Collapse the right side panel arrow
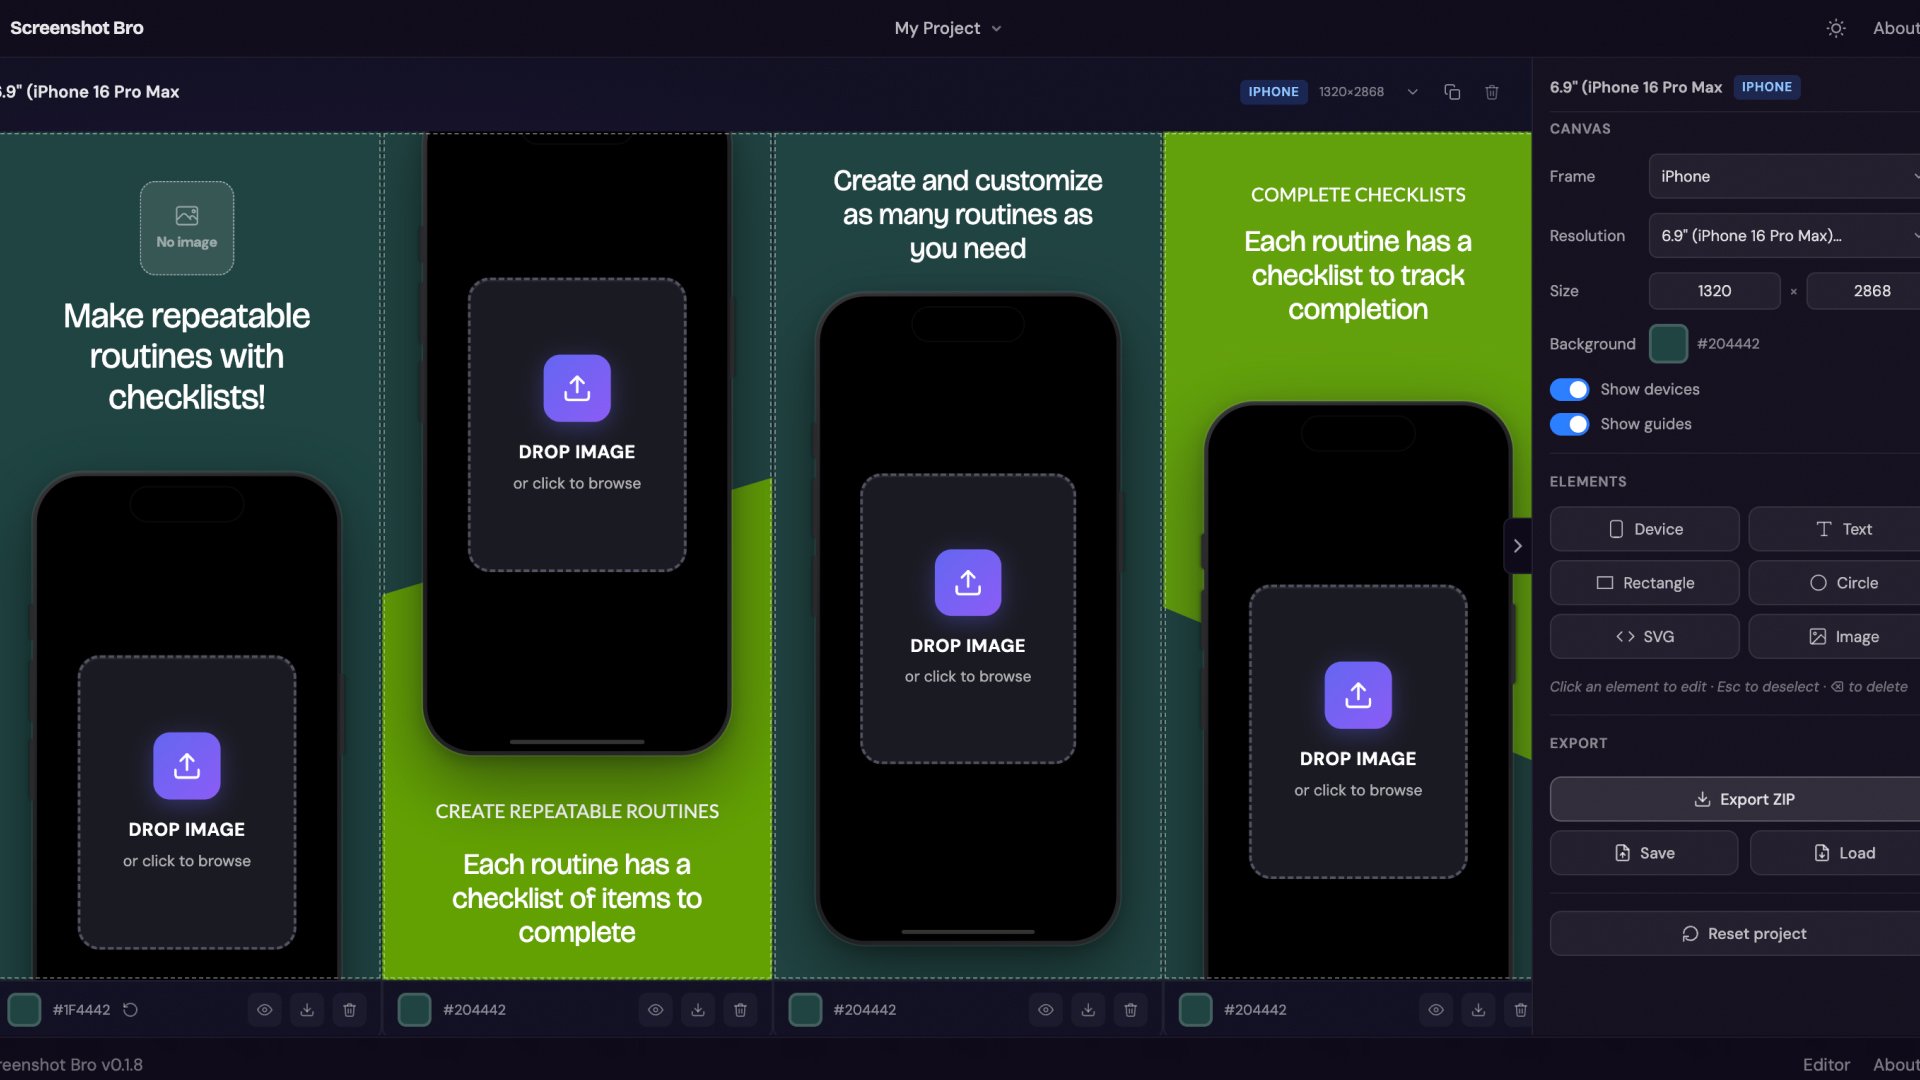 coord(1517,546)
